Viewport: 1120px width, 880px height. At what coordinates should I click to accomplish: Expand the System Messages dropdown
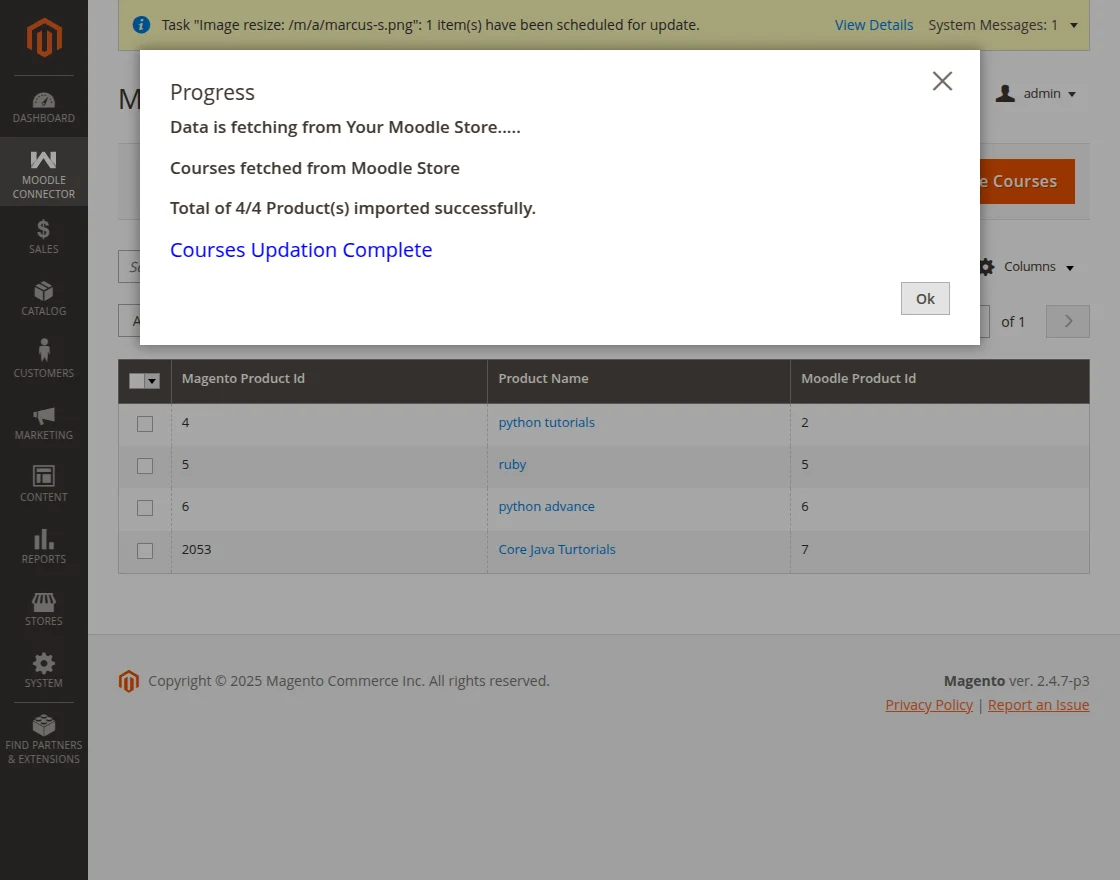1003,25
